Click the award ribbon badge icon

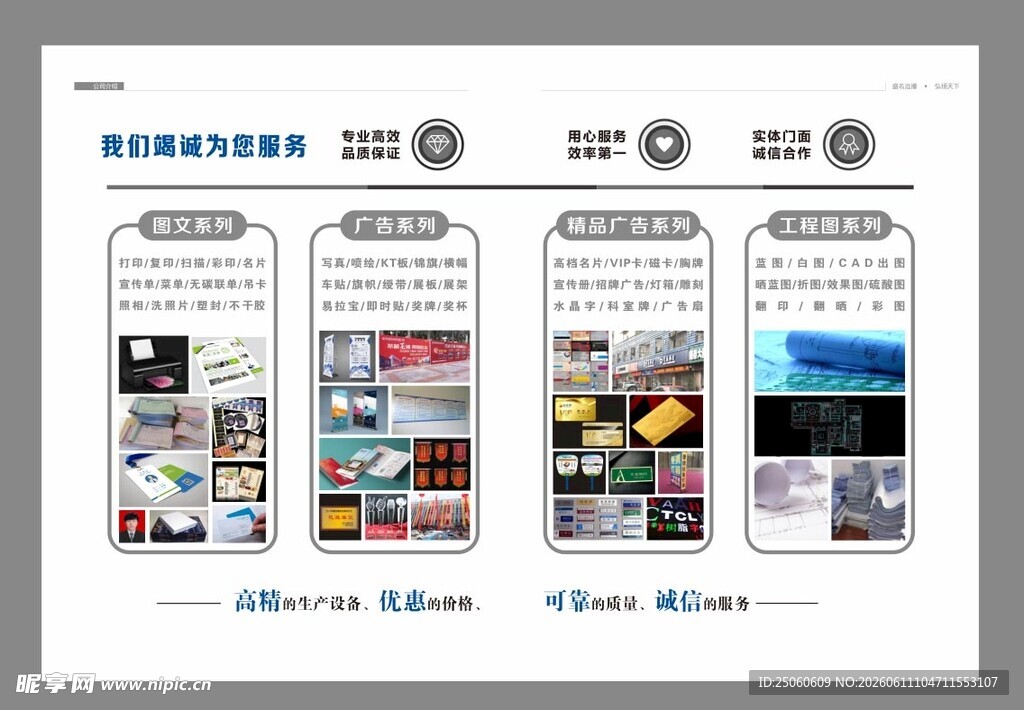pyautogui.click(x=849, y=144)
